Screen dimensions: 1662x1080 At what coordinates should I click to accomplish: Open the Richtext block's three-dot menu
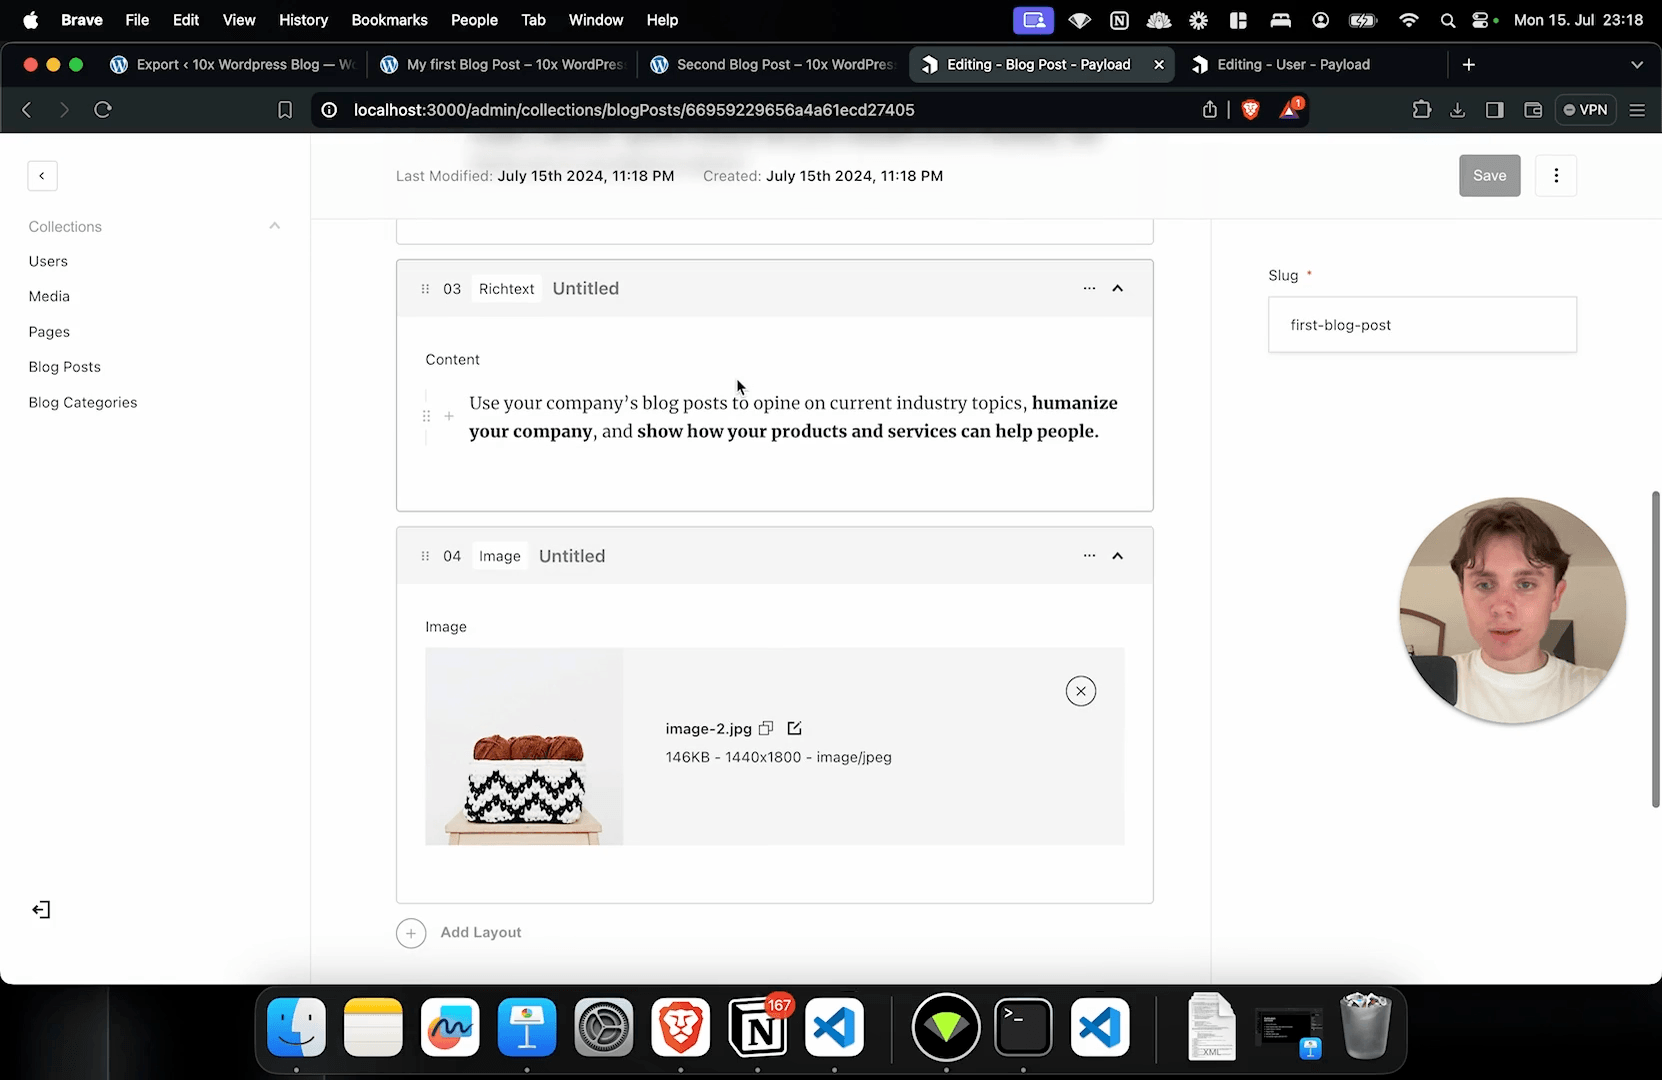[x=1089, y=289]
